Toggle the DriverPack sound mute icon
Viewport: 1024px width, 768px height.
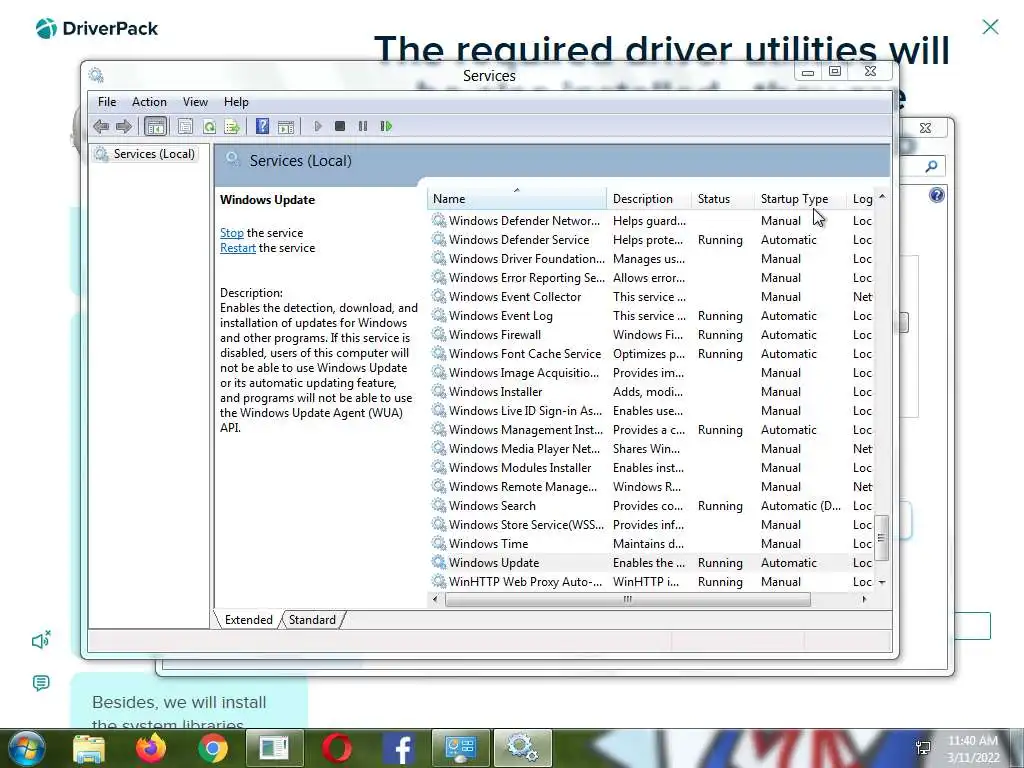coord(41,640)
